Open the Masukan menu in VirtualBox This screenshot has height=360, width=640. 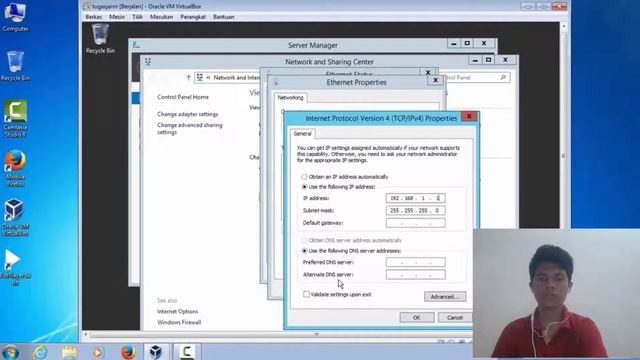click(161, 17)
